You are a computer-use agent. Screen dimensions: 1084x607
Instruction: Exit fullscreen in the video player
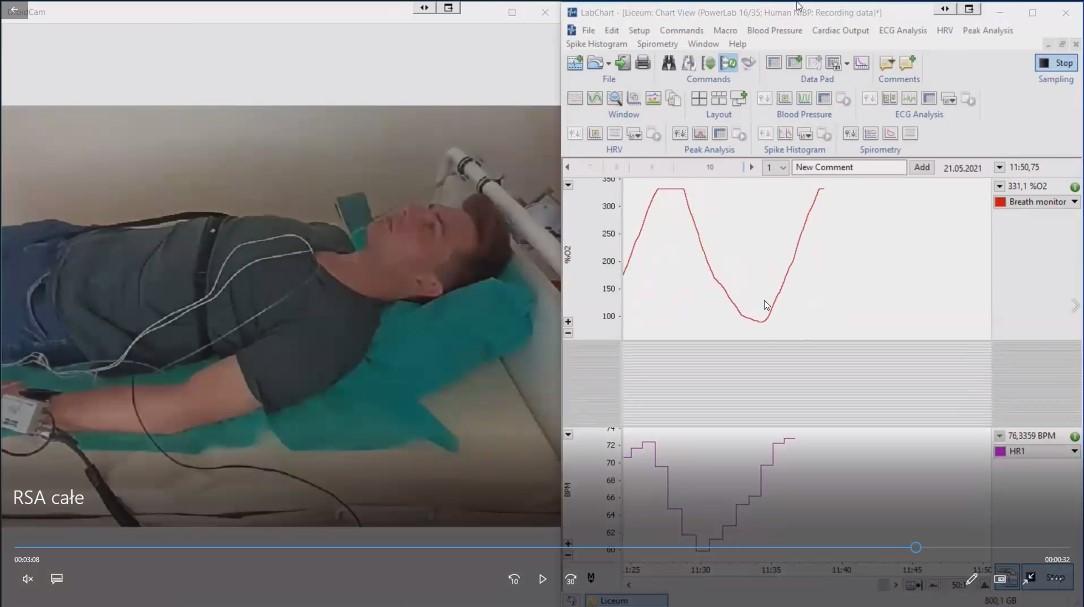(x=1029, y=579)
